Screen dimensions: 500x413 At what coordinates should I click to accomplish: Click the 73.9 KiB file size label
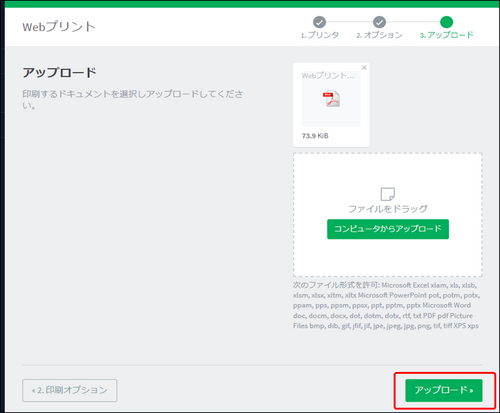click(x=315, y=136)
